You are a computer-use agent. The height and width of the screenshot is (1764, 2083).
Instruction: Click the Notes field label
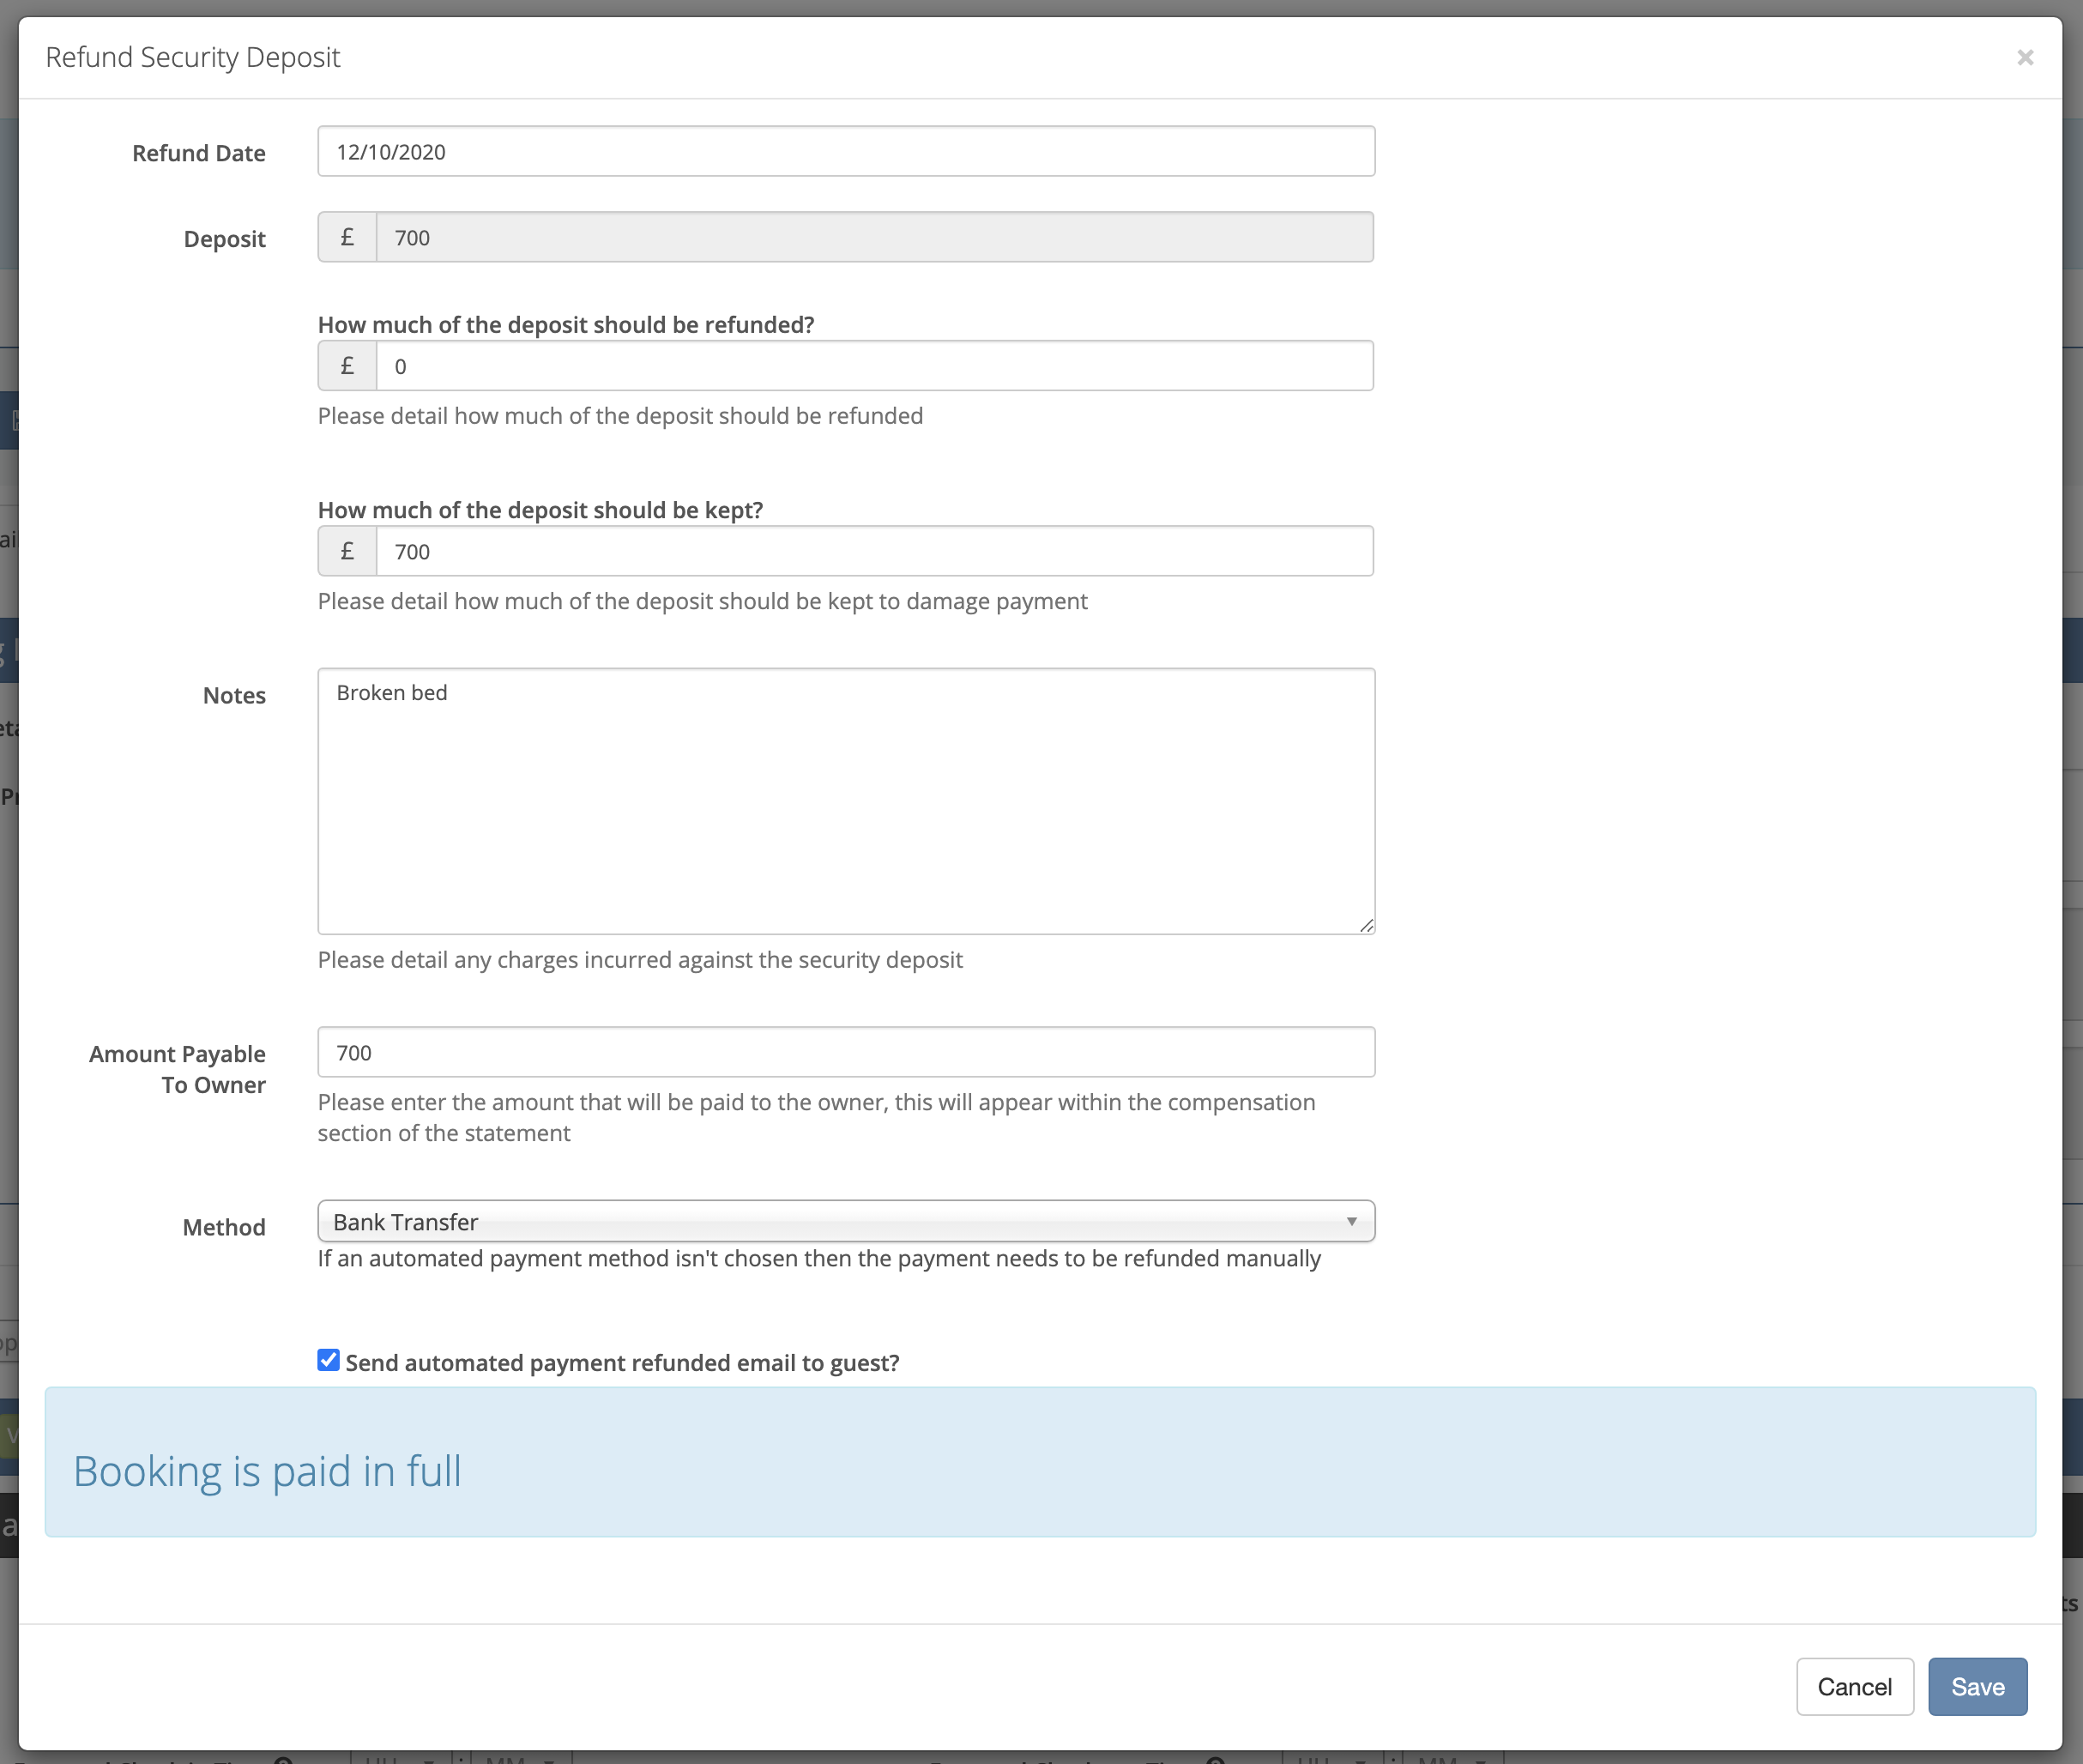point(234,695)
